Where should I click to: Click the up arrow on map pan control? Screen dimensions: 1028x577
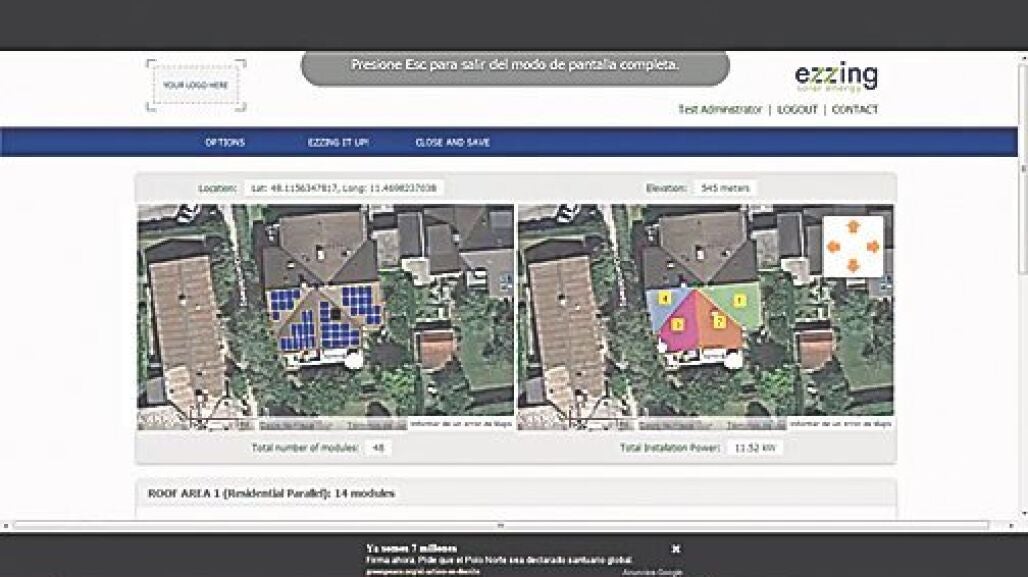coord(852,227)
